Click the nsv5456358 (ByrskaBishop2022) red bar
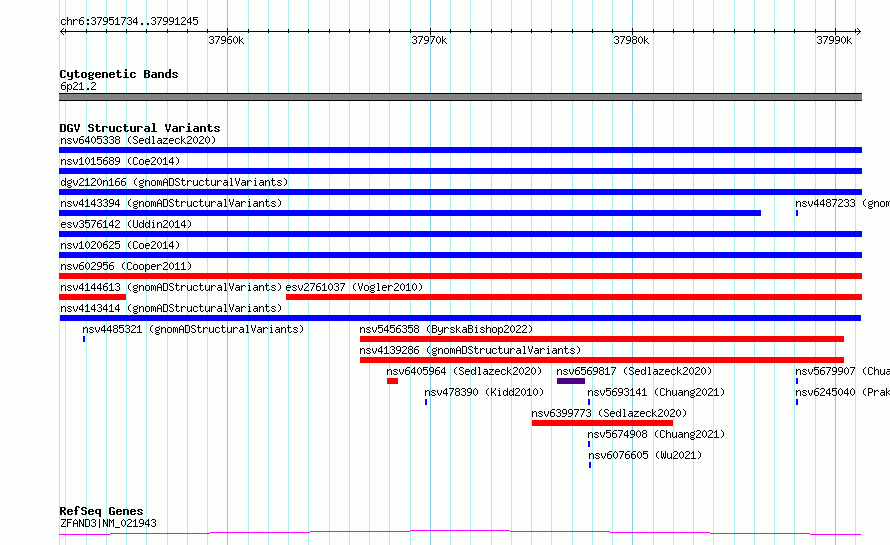This screenshot has height=545, width=890. [602, 339]
